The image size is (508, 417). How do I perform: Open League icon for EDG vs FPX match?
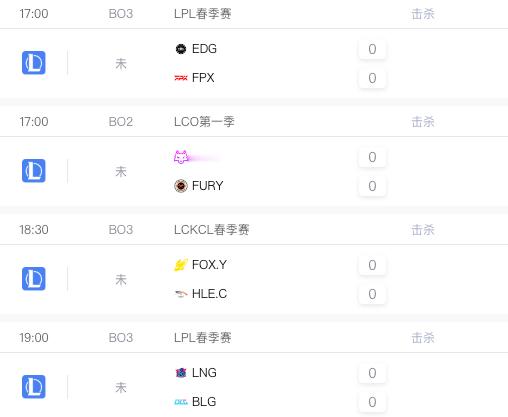point(34,63)
